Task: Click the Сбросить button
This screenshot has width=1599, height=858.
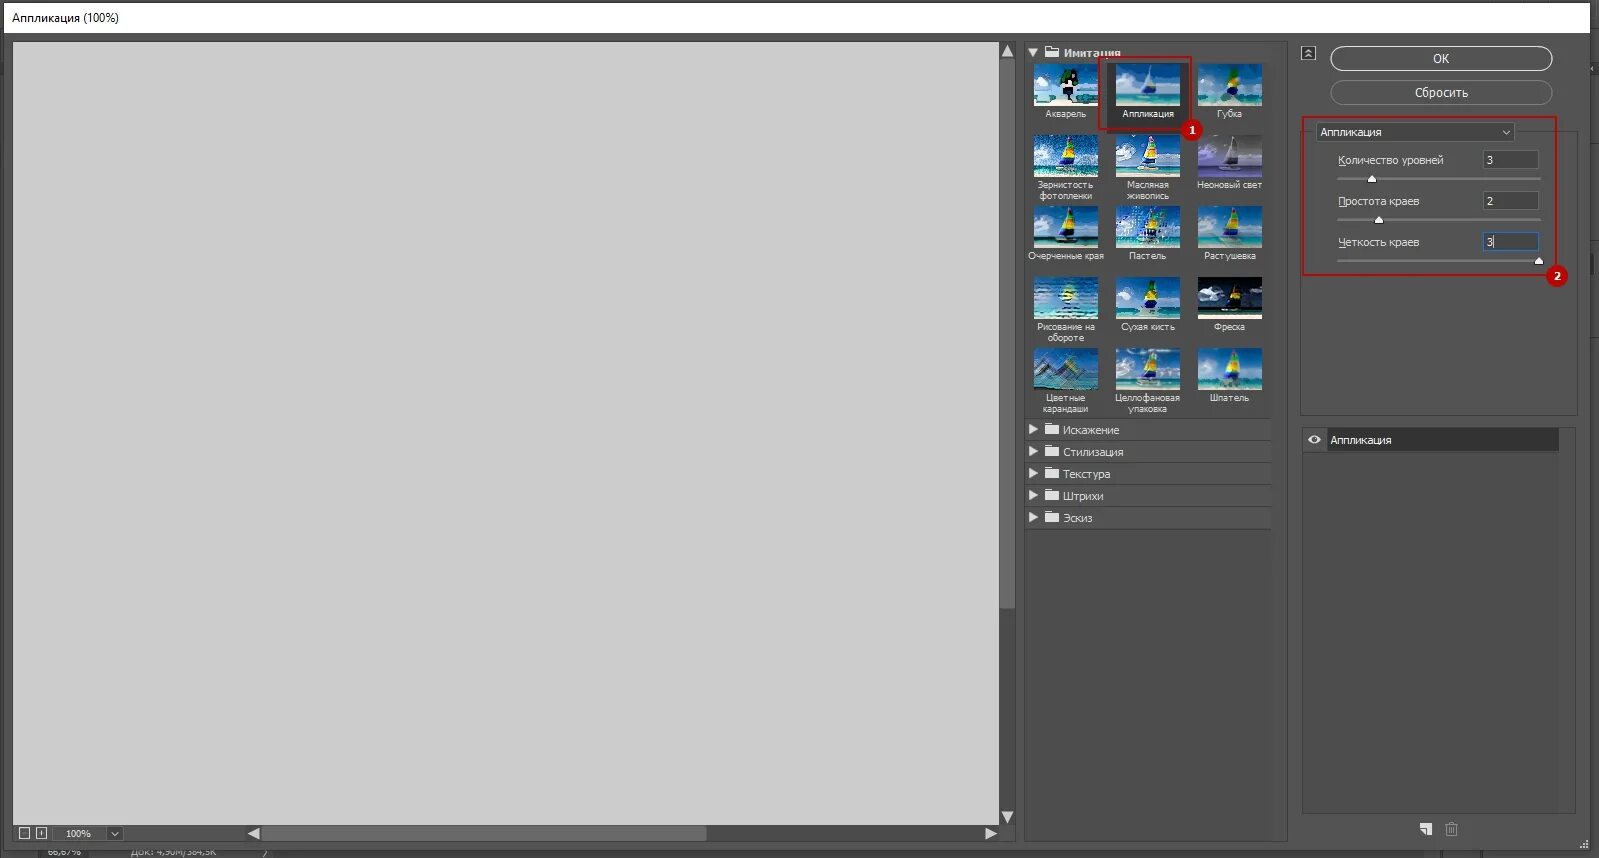Action: pos(1441,93)
